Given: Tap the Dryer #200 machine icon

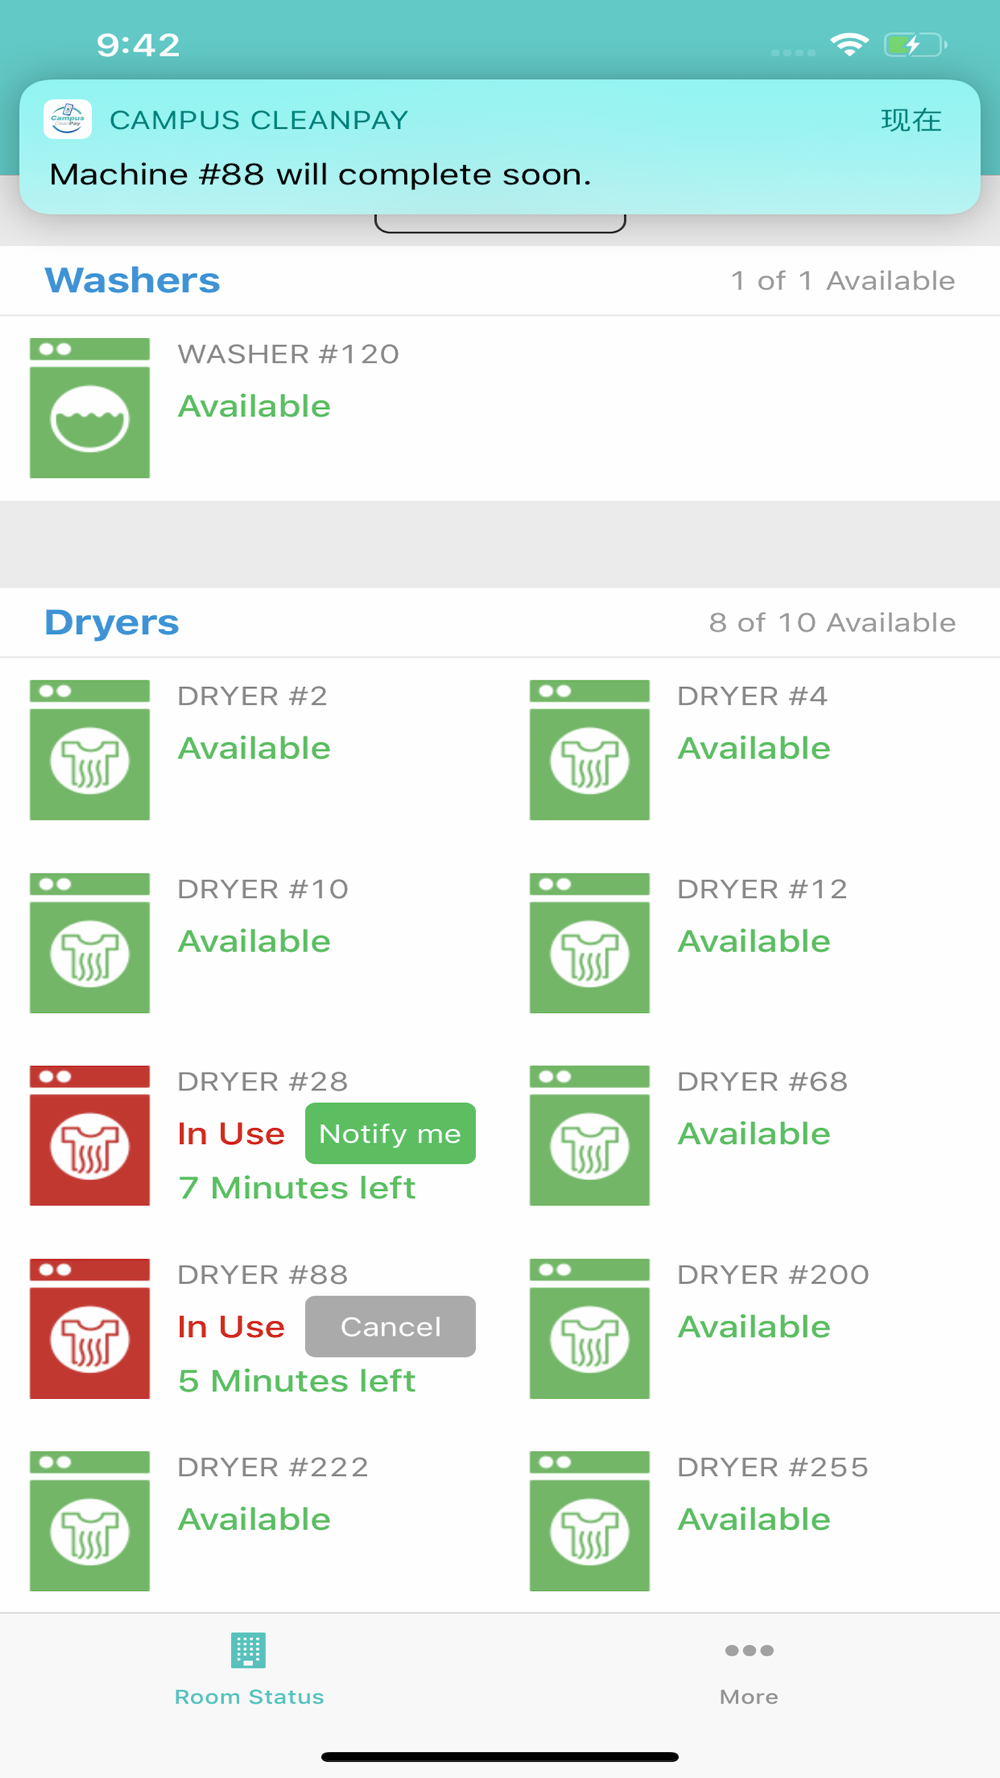Looking at the screenshot, I should click(x=590, y=1329).
